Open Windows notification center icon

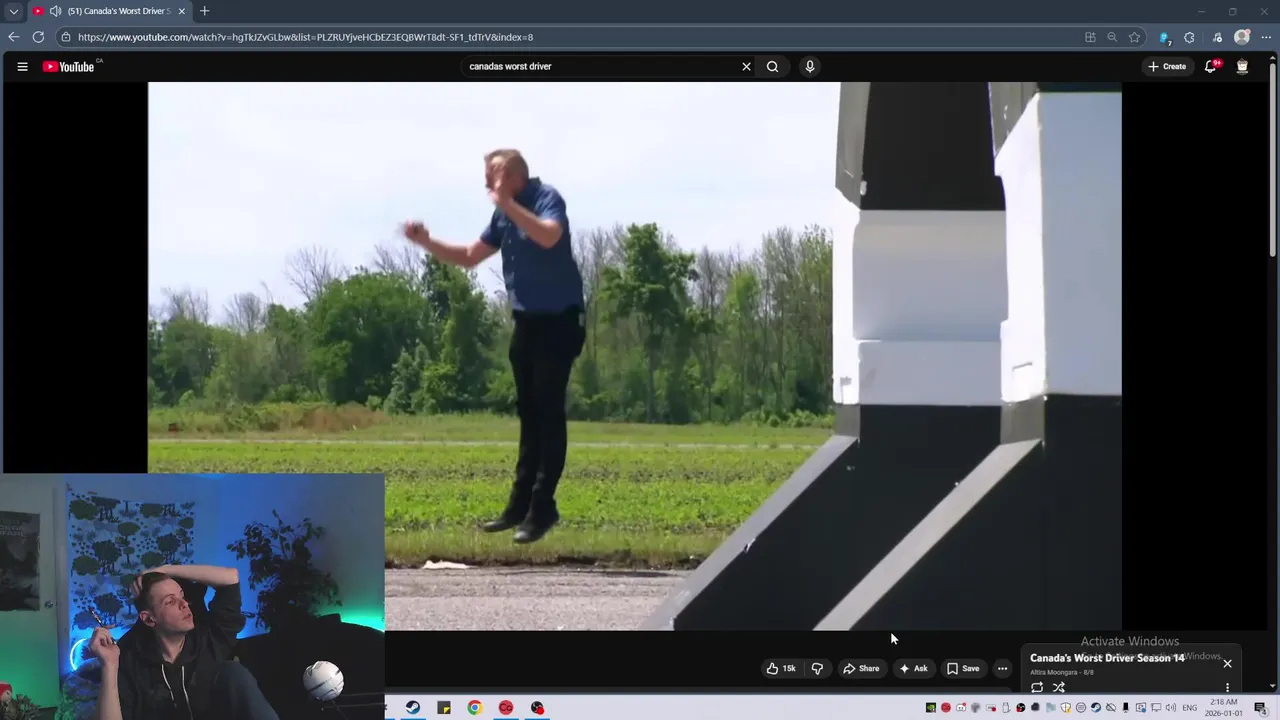[x=1260, y=708]
